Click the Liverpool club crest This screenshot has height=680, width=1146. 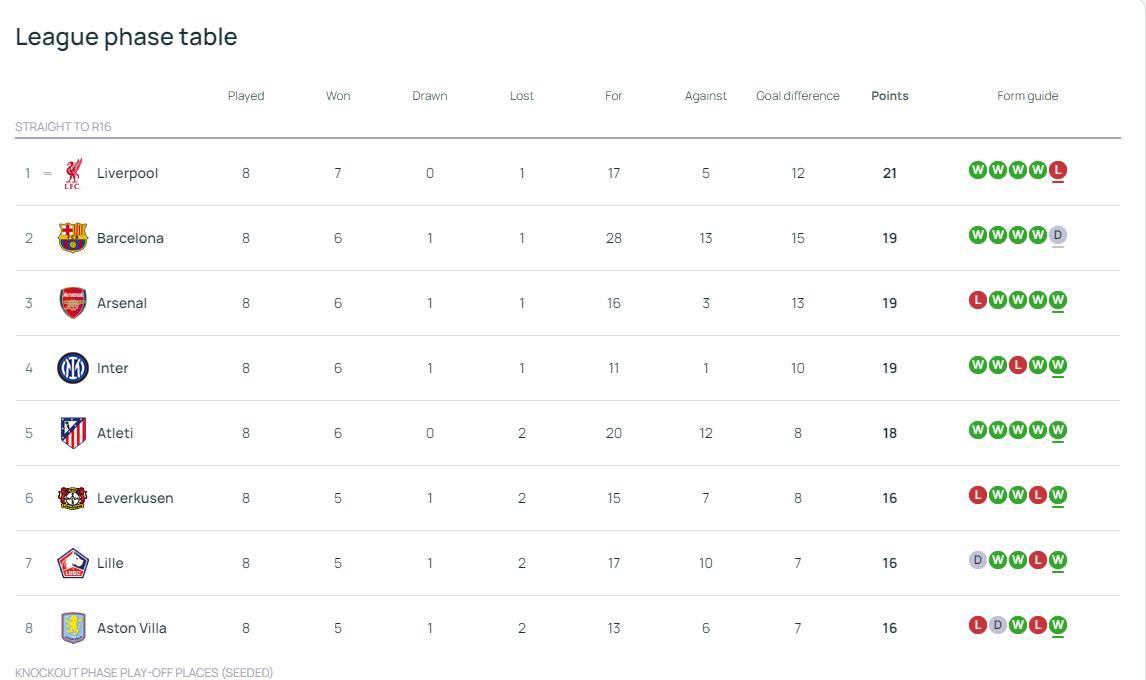click(x=72, y=173)
